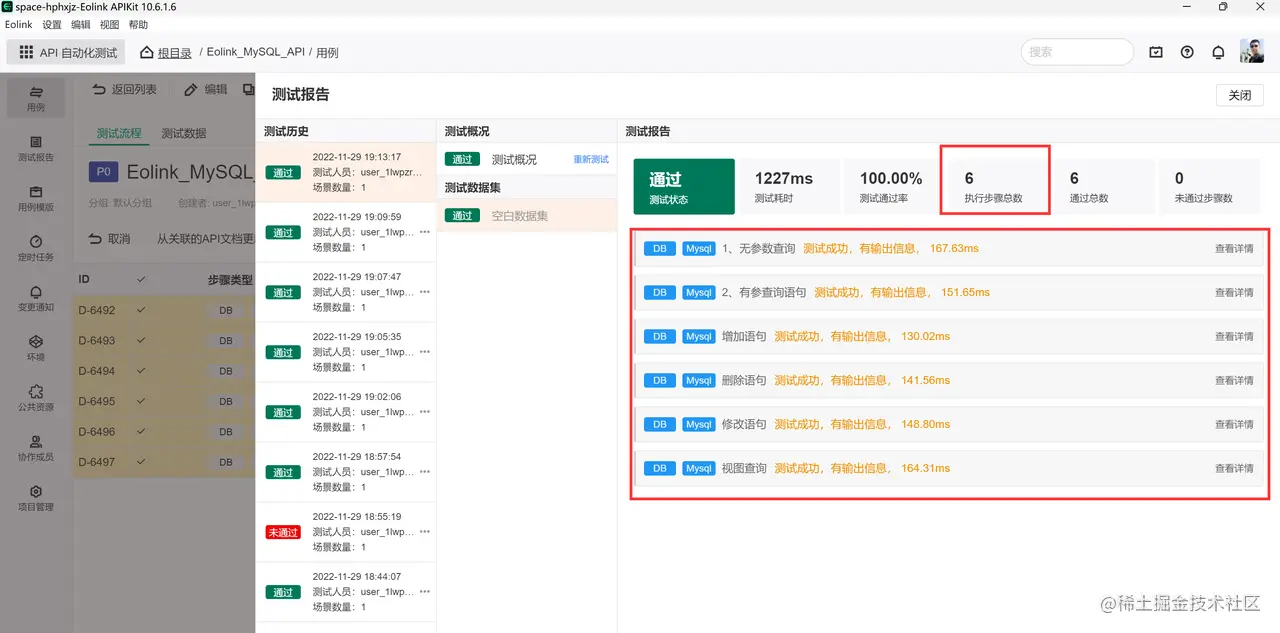1280x633 pixels.
Task: Open the notifications bell icon
Action: (1218, 52)
